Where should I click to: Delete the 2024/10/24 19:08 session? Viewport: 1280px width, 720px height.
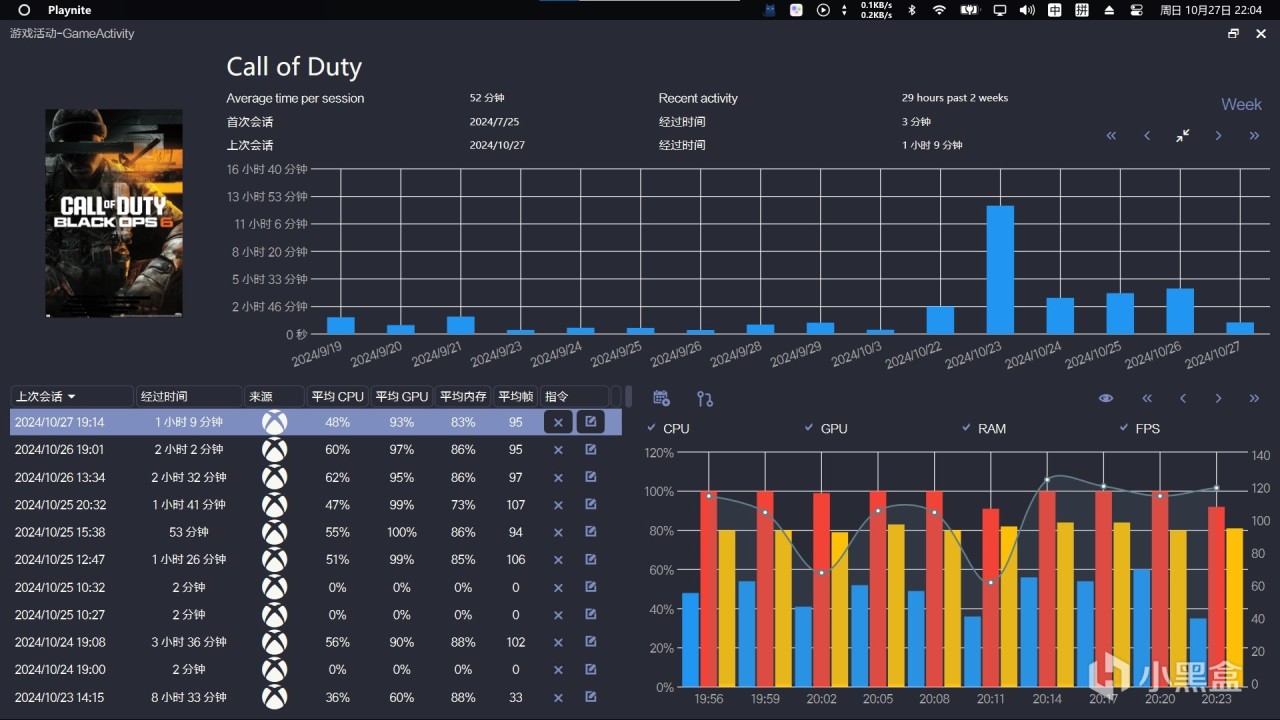[x=558, y=642]
